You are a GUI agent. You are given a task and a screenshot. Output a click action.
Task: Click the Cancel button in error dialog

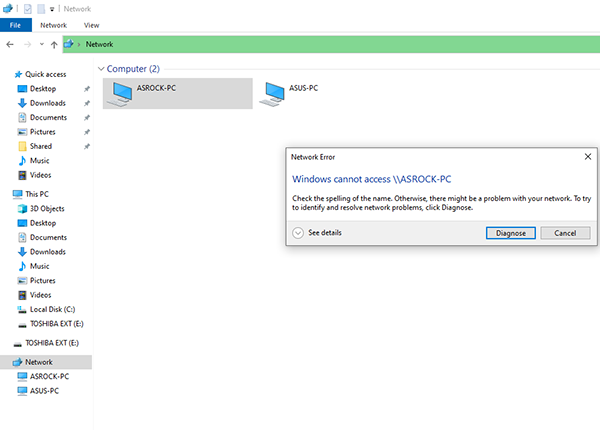point(565,233)
